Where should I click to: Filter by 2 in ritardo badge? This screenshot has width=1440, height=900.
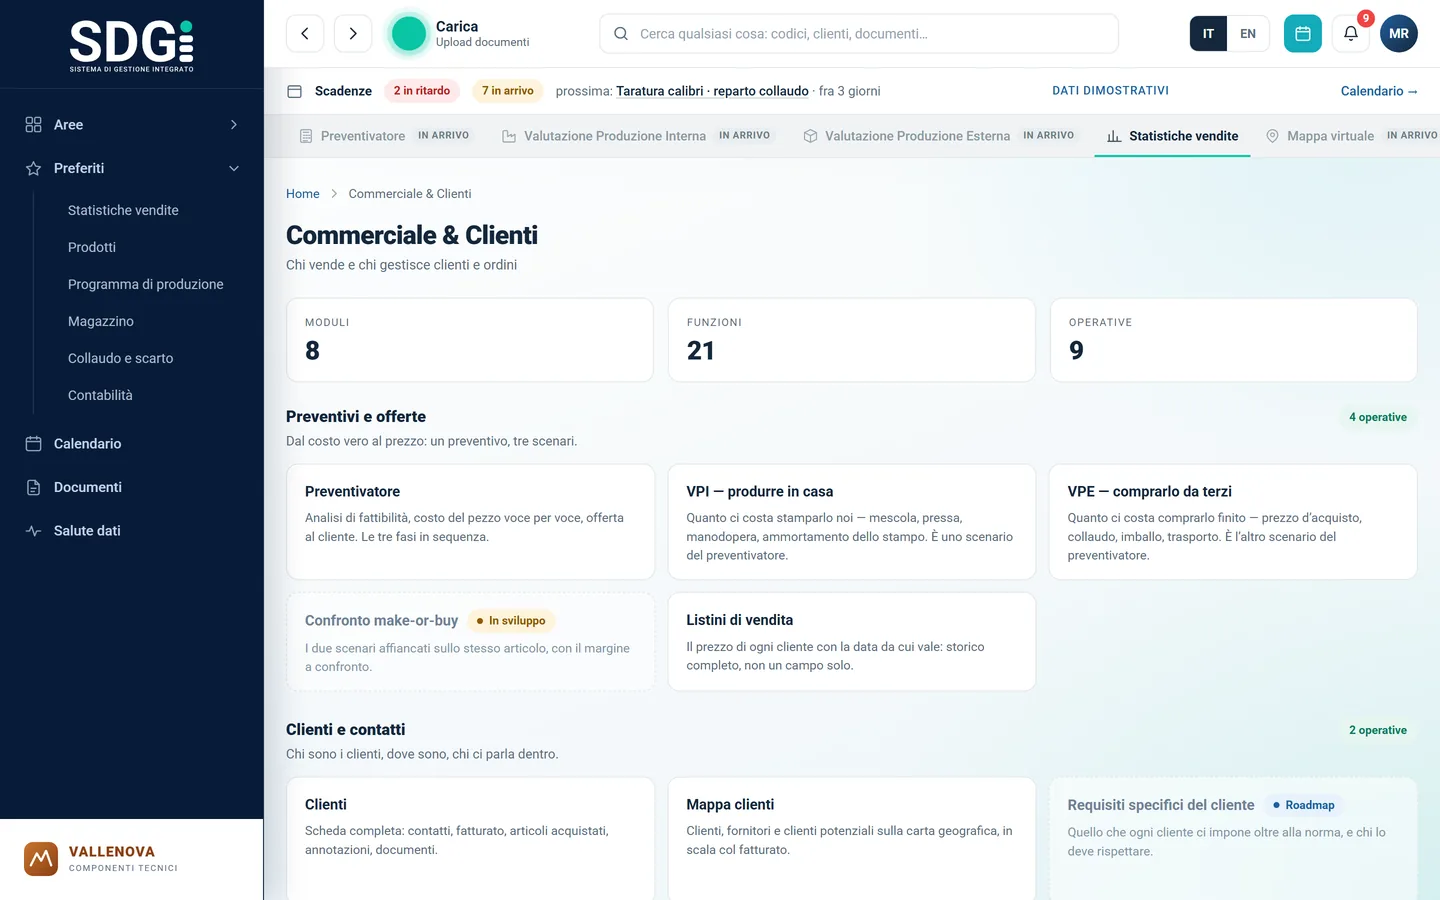click(x=422, y=91)
